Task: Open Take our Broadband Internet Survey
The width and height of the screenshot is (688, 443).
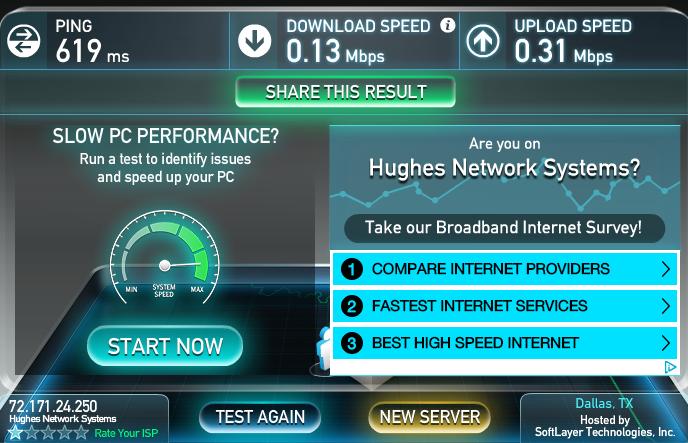Action: (505, 228)
